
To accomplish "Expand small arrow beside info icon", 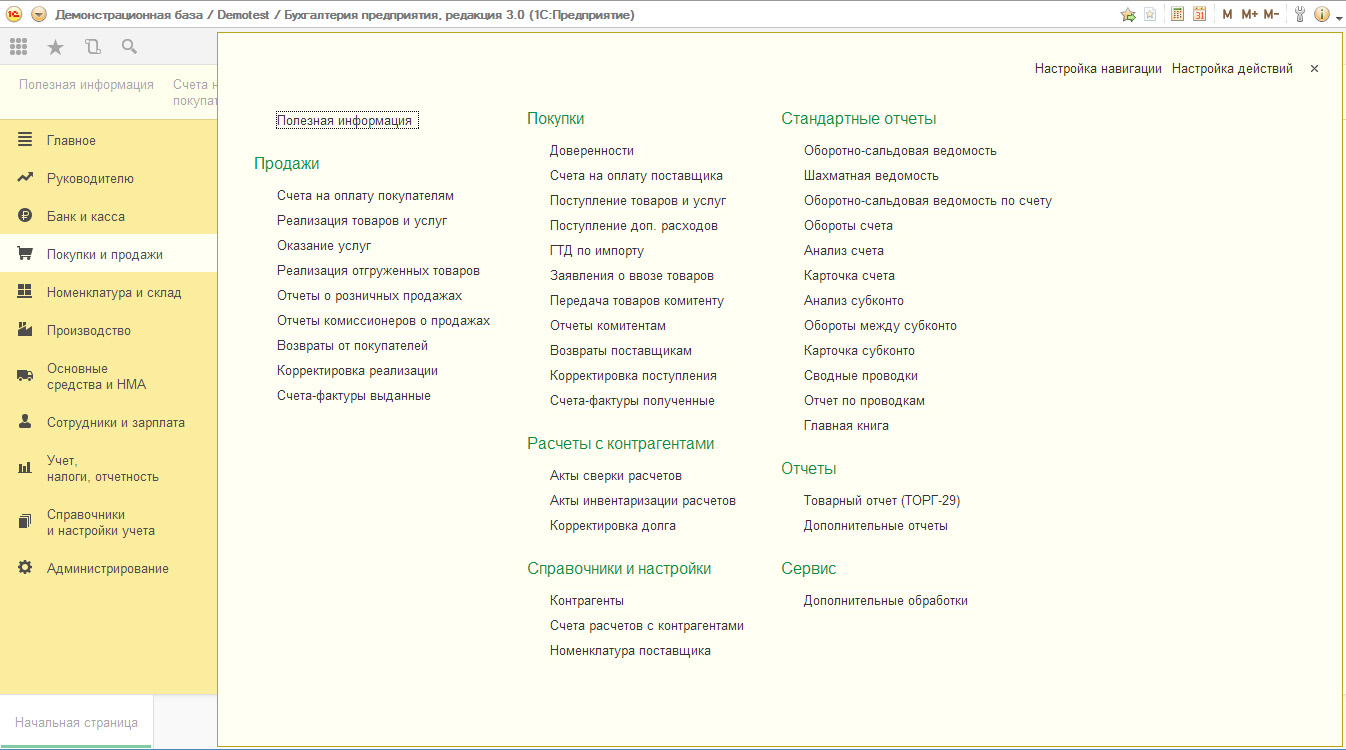I will pos(1339,17).
